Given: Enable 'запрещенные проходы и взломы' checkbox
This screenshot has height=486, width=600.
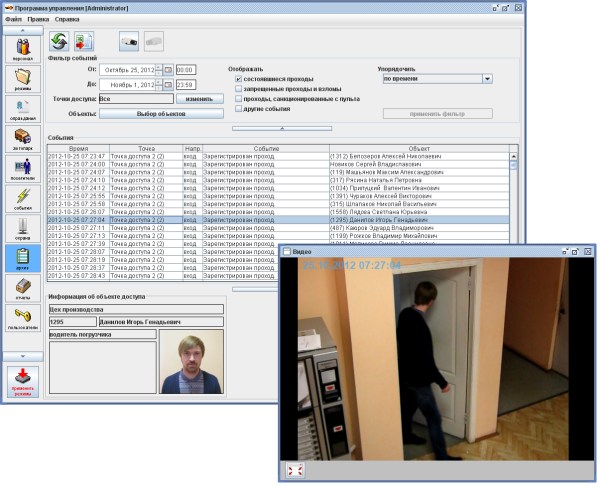Looking at the screenshot, I should click(x=237, y=88).
